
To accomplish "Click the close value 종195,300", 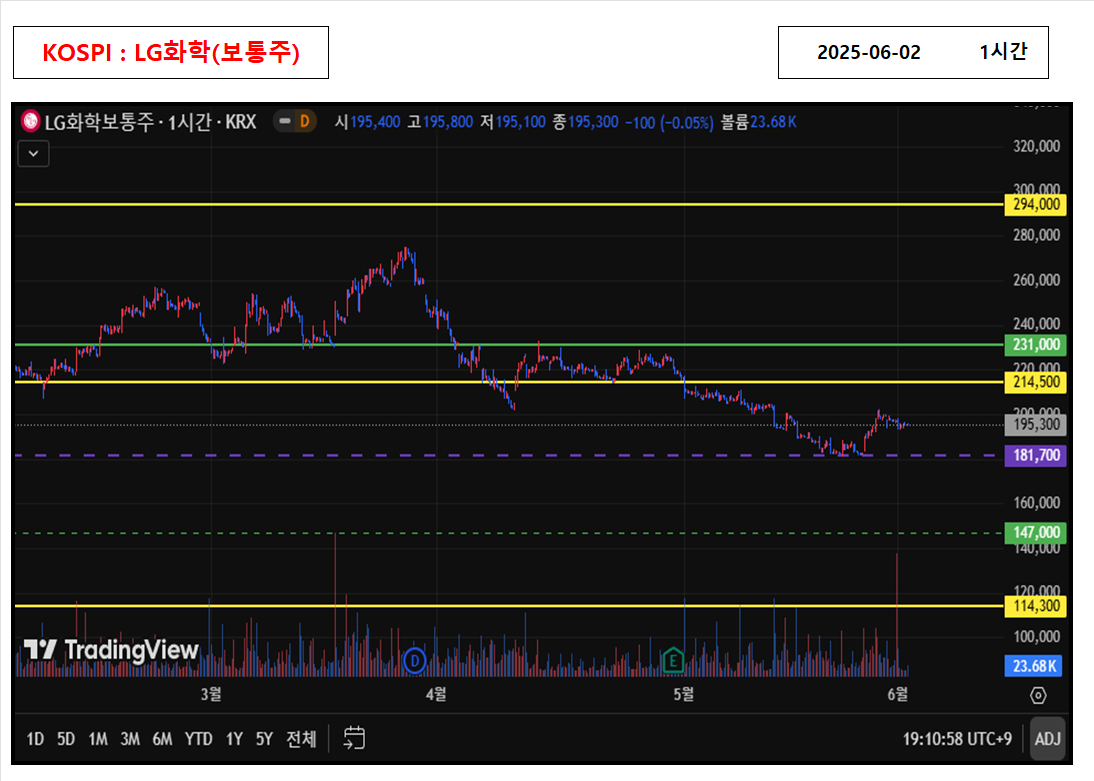I will point(585,122).
